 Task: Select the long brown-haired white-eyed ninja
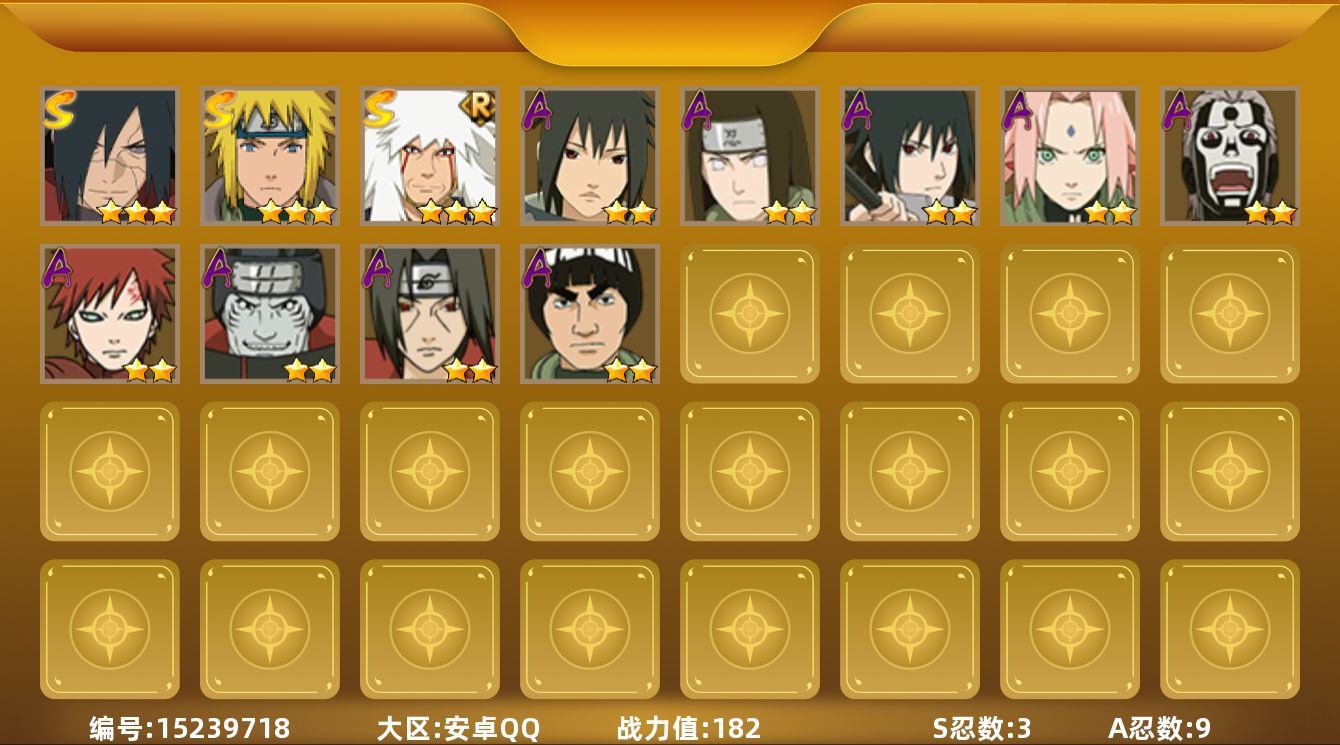[750, 155]
